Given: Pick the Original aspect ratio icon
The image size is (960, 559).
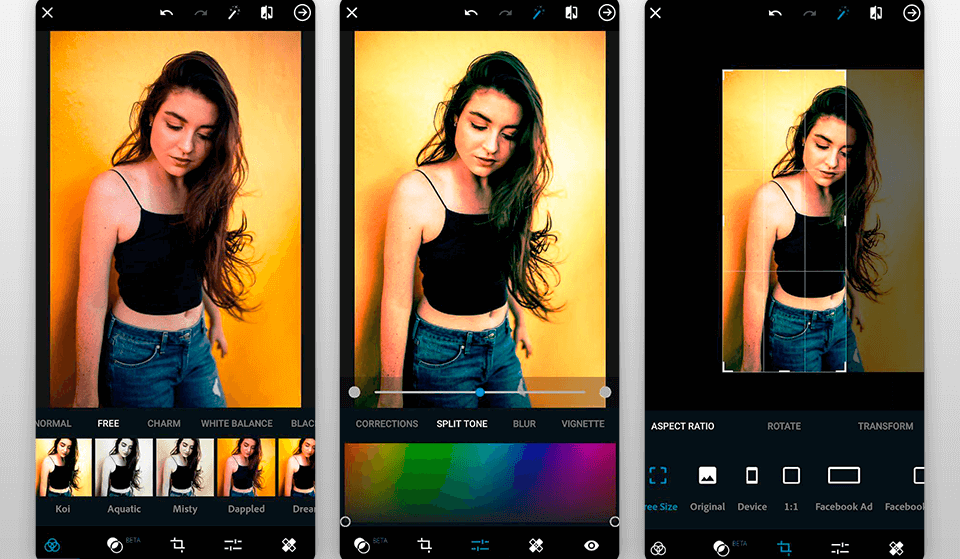Looking at the screenshot, I should click(707, 476).
